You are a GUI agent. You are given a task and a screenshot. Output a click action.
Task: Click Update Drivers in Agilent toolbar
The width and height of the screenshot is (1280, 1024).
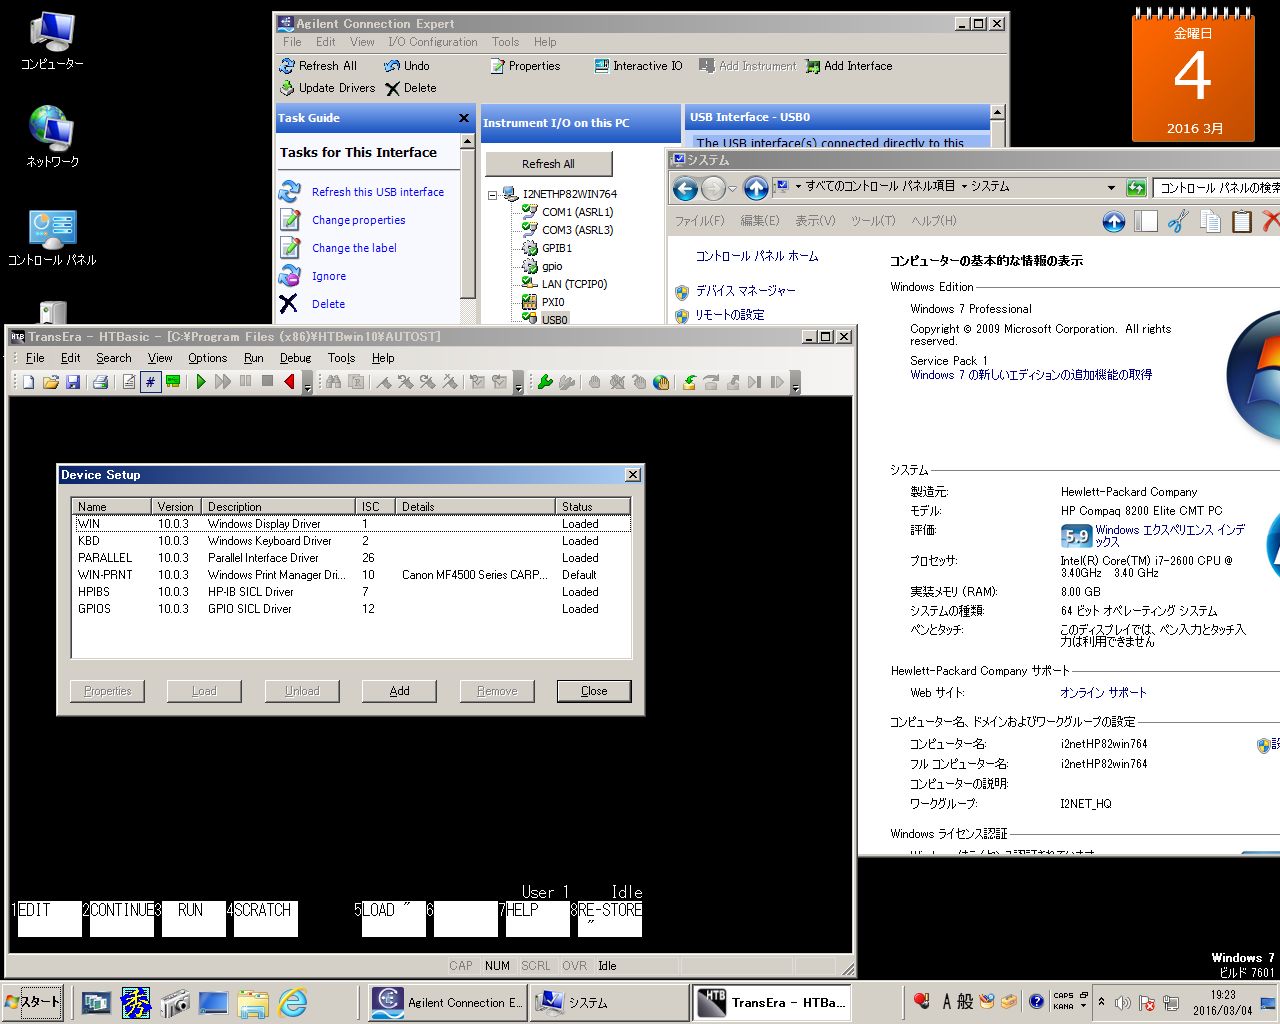pyautogui.click(x=328, y=88)
